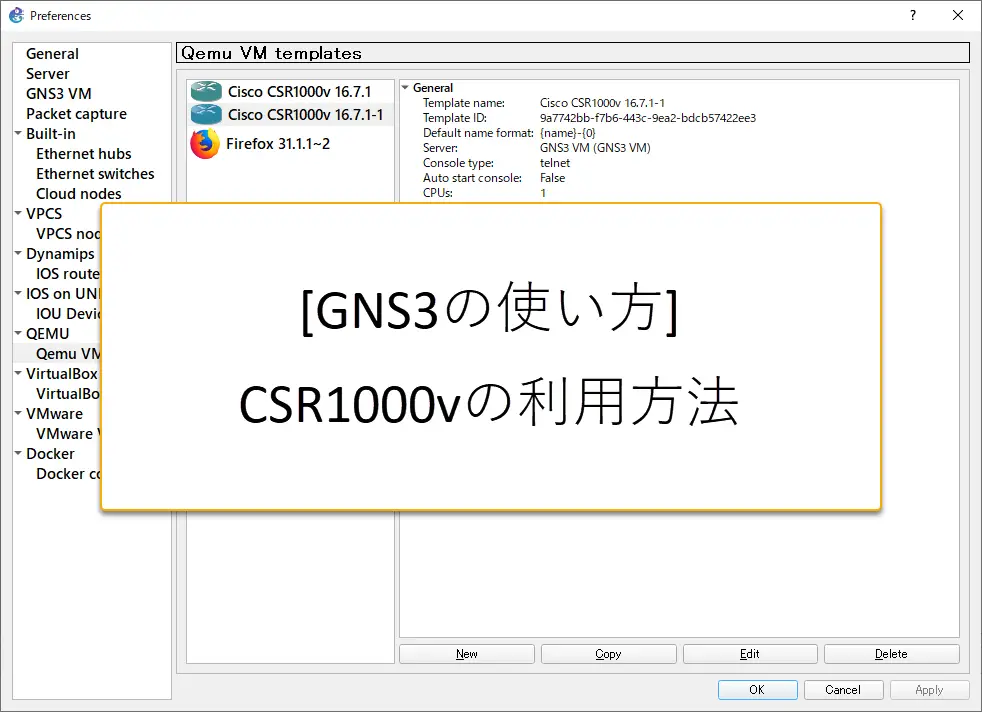982x712 pixels.
Task: Select the IOS routers tree entry
Action: [x=68, y=274]
